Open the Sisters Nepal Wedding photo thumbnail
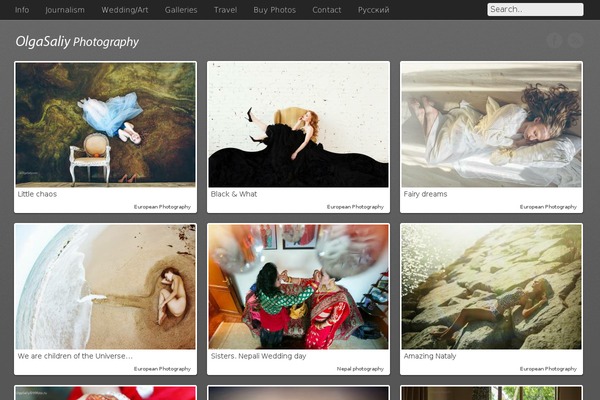Image resolution: width=600 pixels, height=400 pixels. point(298,287)
